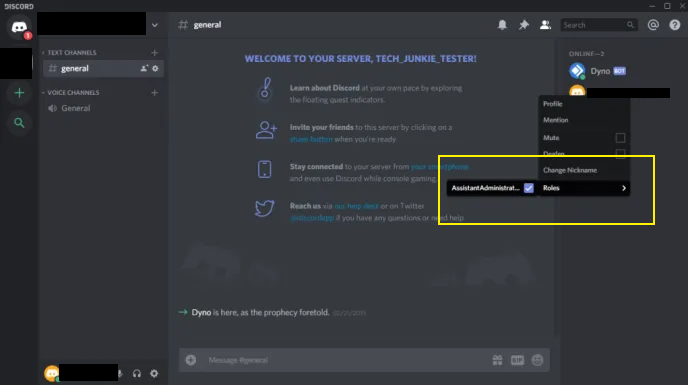688x385 pixels.
Task: Open the gift Nitro icon
Action: point(497,360)
